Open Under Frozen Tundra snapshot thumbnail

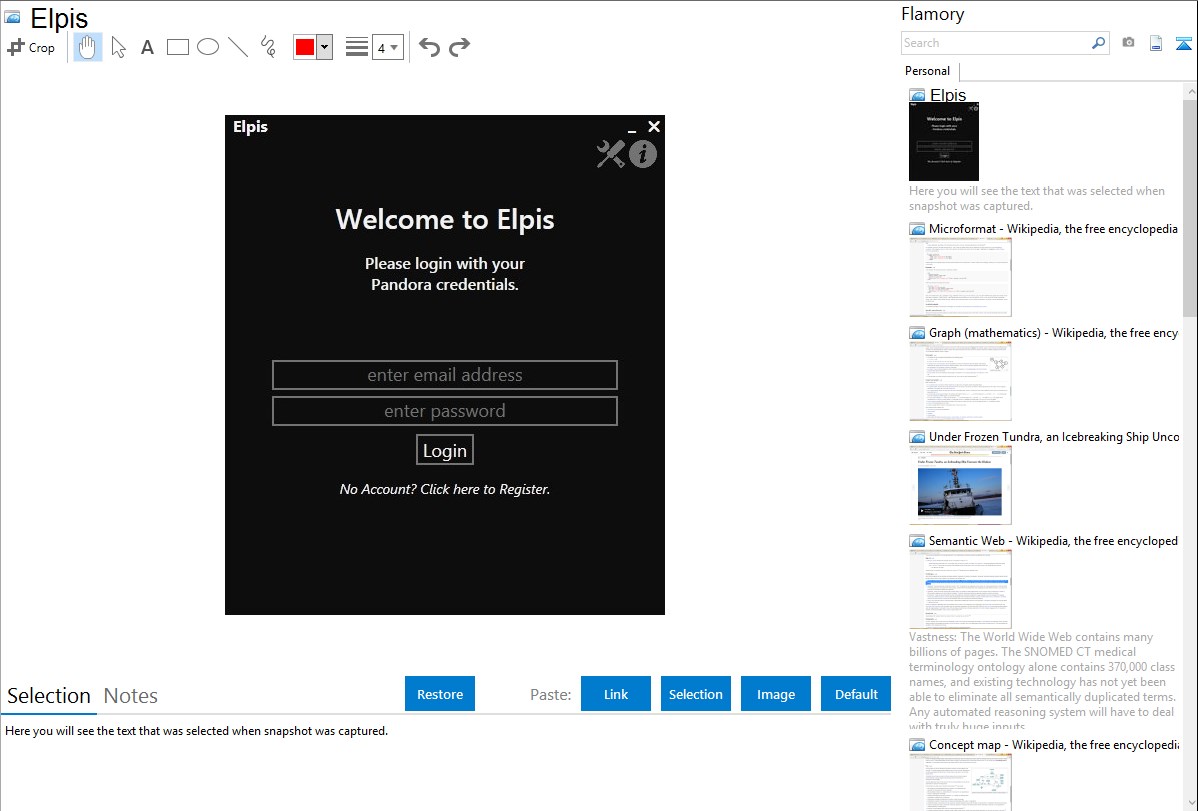[x=960, y=485]
